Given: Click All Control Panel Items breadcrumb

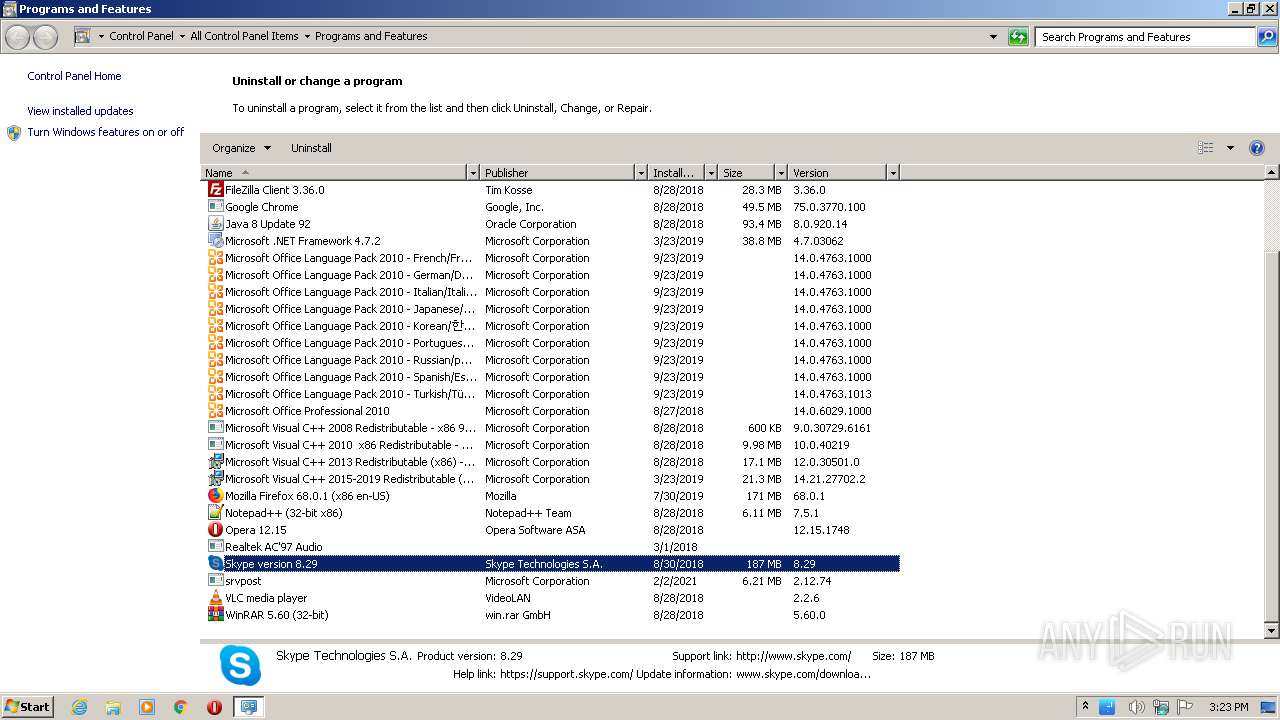Looking at the screenshot, I should pyautogui.click(x=244, y=36).
